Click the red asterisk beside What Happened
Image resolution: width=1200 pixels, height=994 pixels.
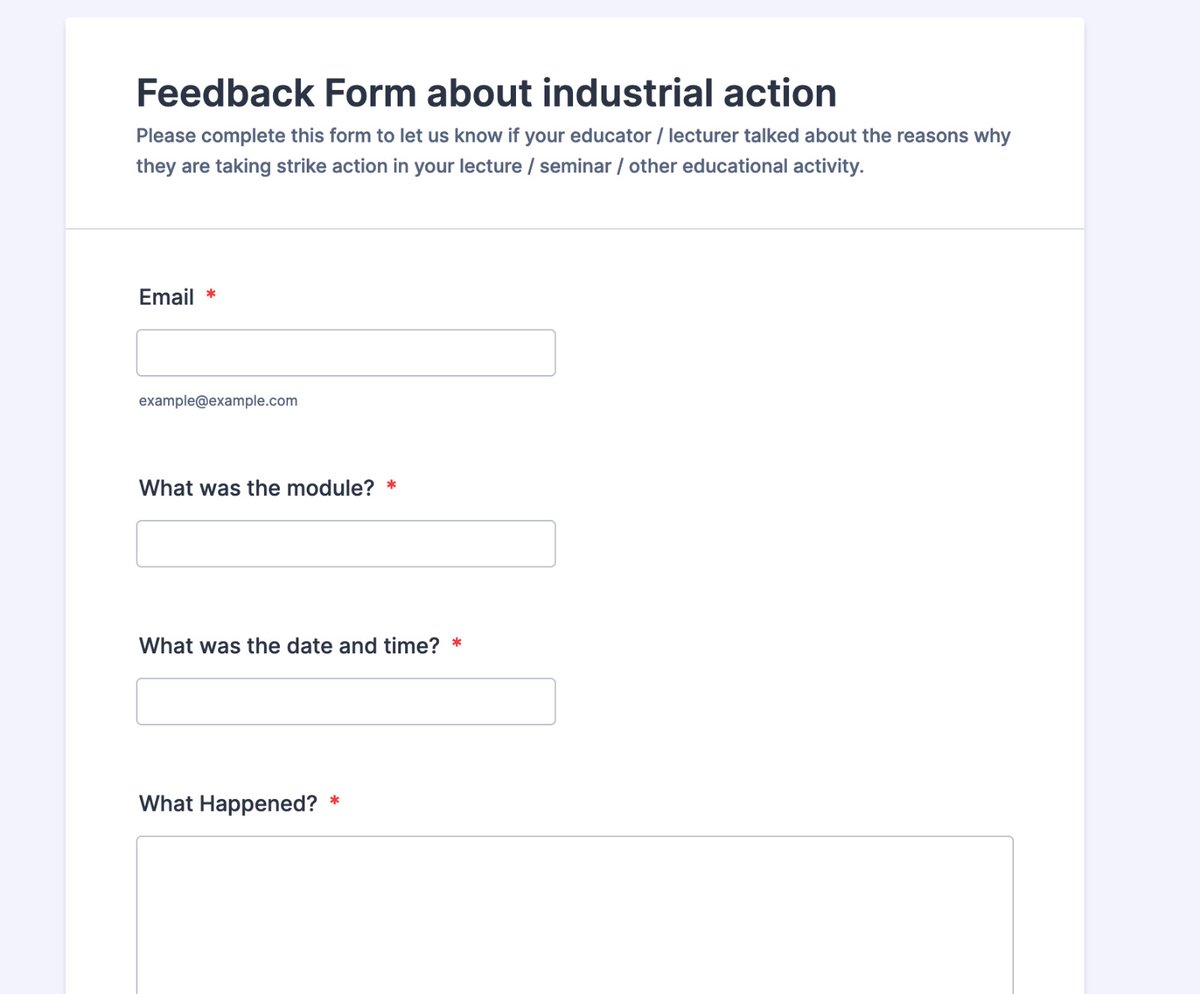click(x=335, y=802)
